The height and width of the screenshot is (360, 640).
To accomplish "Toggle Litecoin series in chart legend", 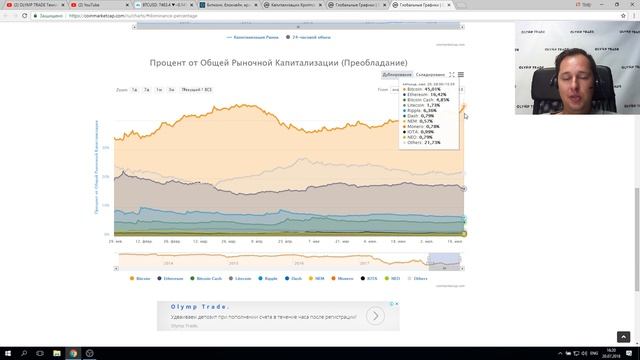I will click(x=240, y=278).
